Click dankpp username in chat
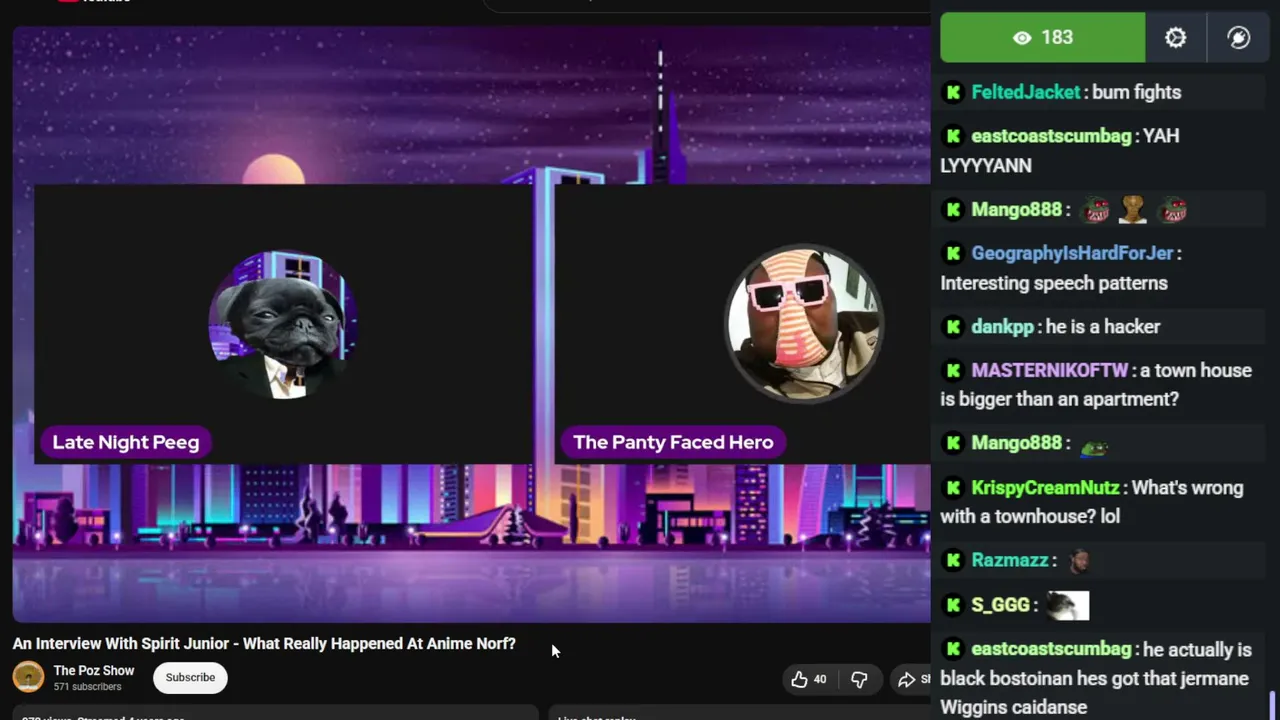Image resolution: width=1280 pixels, height=720 pixels. click(1002, 327)
